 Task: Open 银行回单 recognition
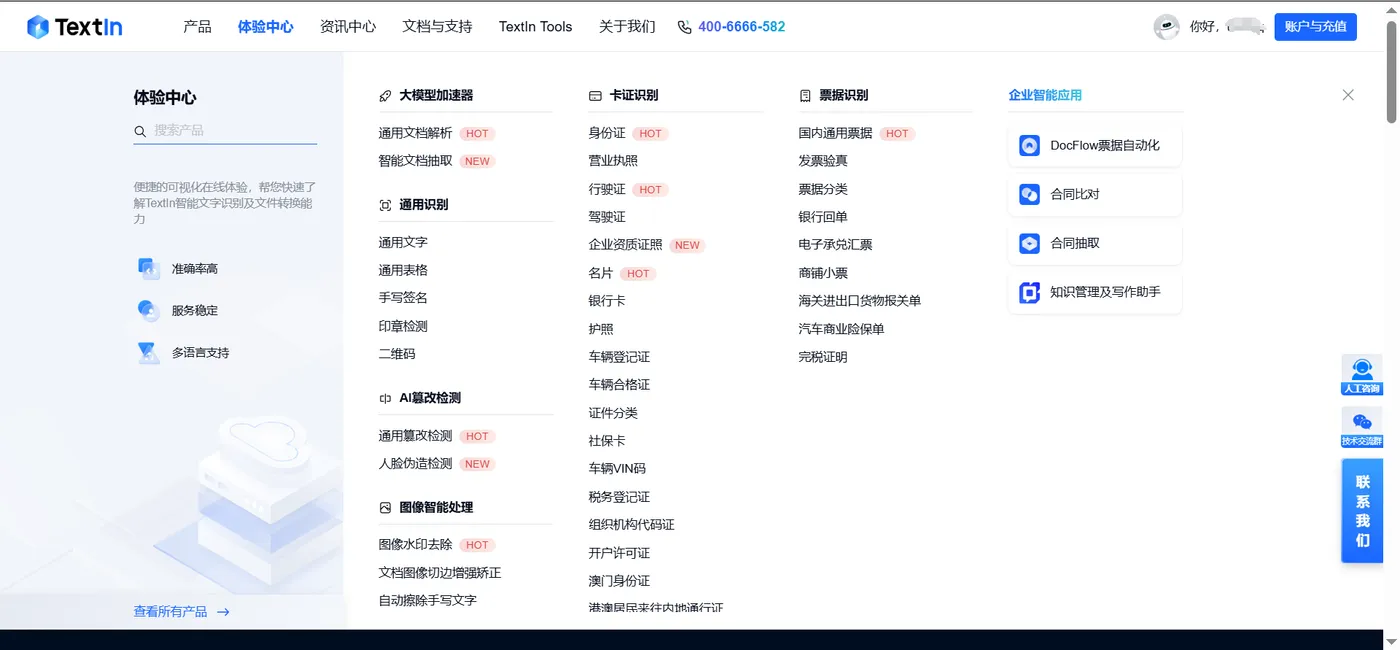point(823,217)
